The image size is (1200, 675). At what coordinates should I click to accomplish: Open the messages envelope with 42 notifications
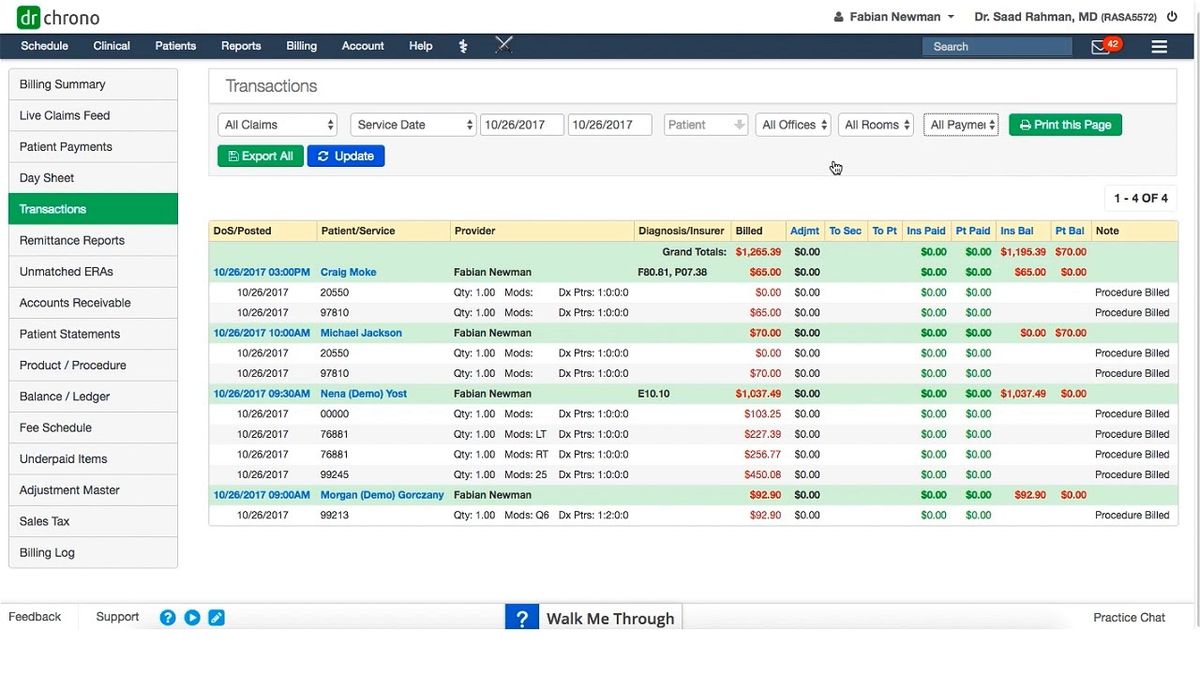(x=1101, y=46)
